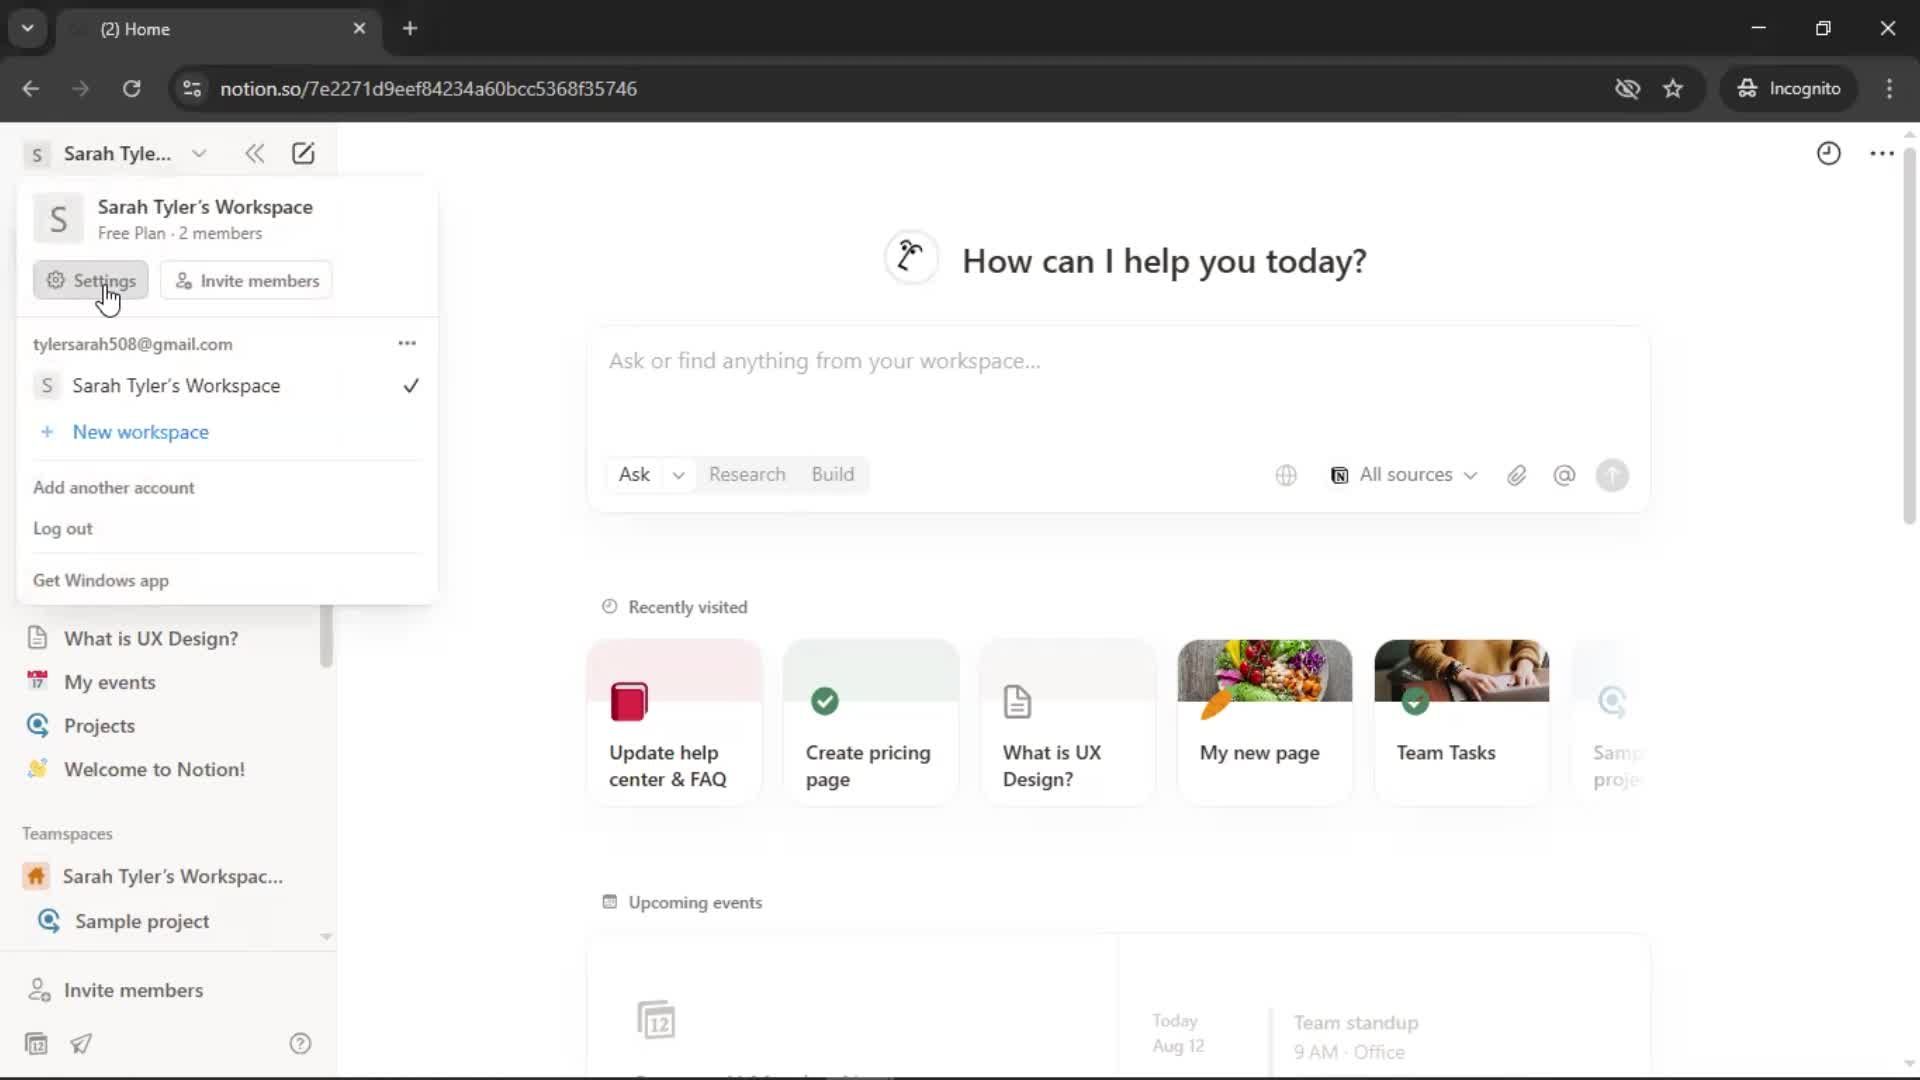Viewport: 1920px width, 1080px height.
Task: Submit the prompt with the up-arrow send button
Action: pyautogui.click(x=1612, y=475)
